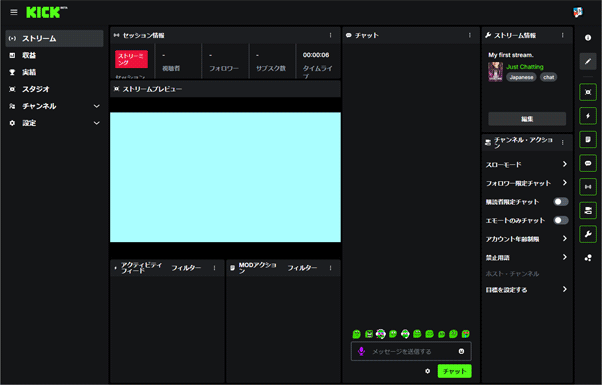Click the green チャット send button

point(455,371)
